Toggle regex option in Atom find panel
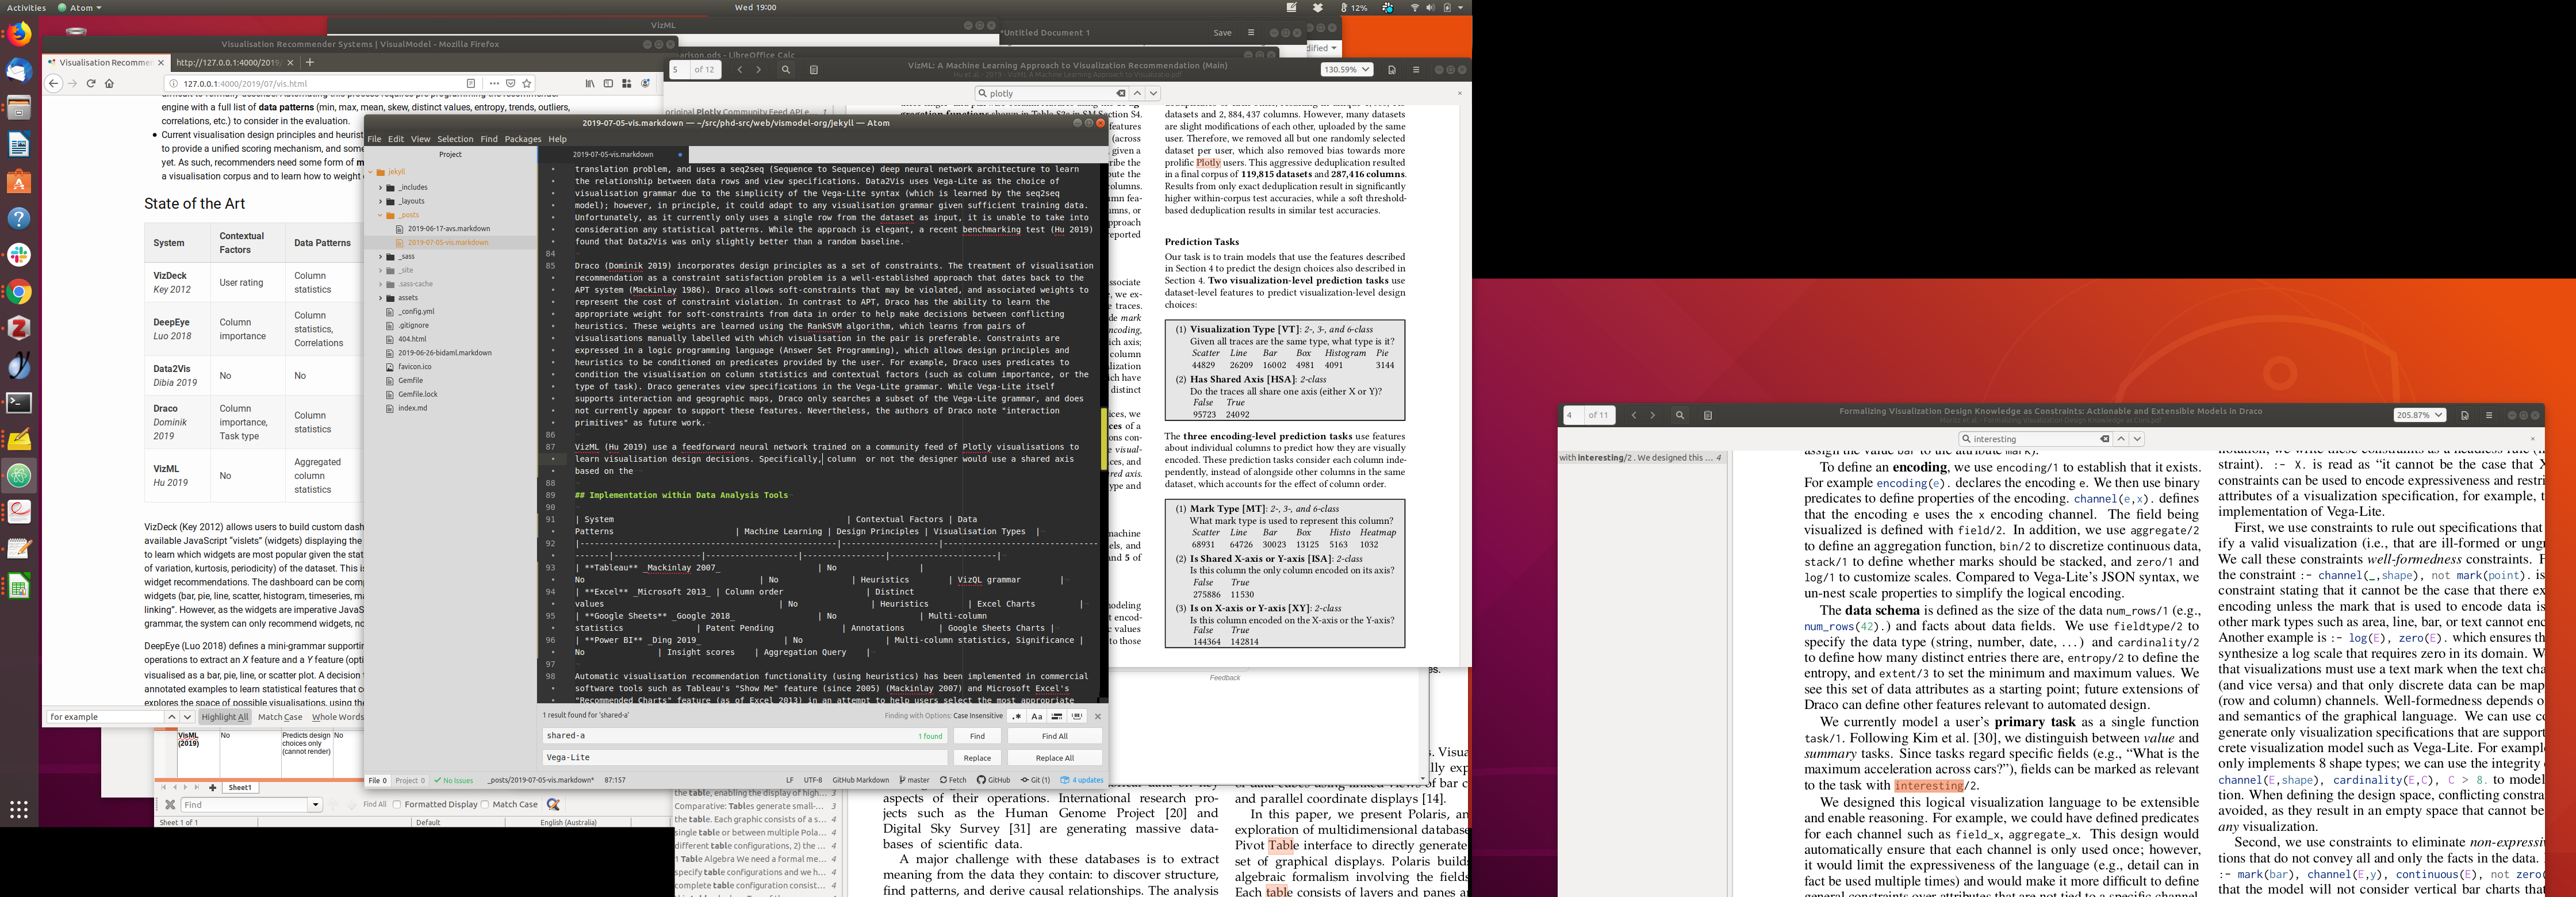Screen dimensions: 2576x897 (x=1017, y=716)
